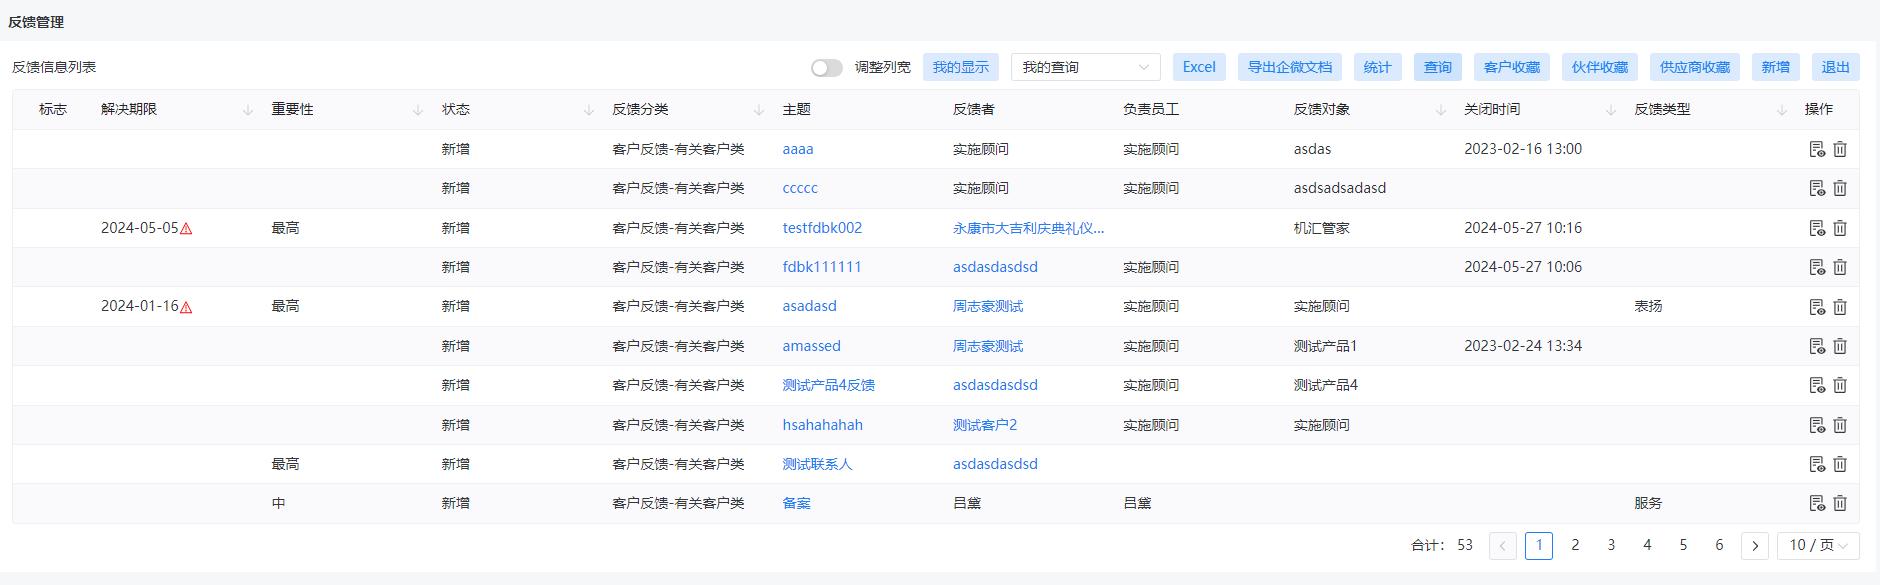Open 统计 statistics
The width and height of the screenshot is (1880, 585).
click(x=1378, y=67)
